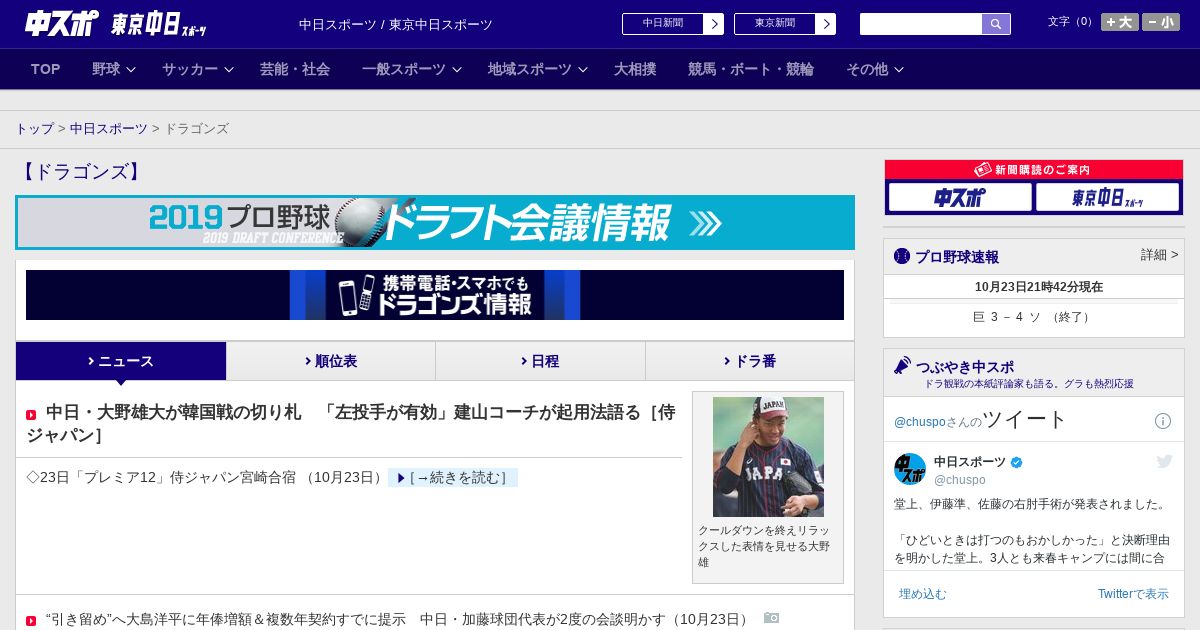Click the verified badge beside 中日スポーツ
Viewport: 1200px width, 630px height.
pos(1017,463)
